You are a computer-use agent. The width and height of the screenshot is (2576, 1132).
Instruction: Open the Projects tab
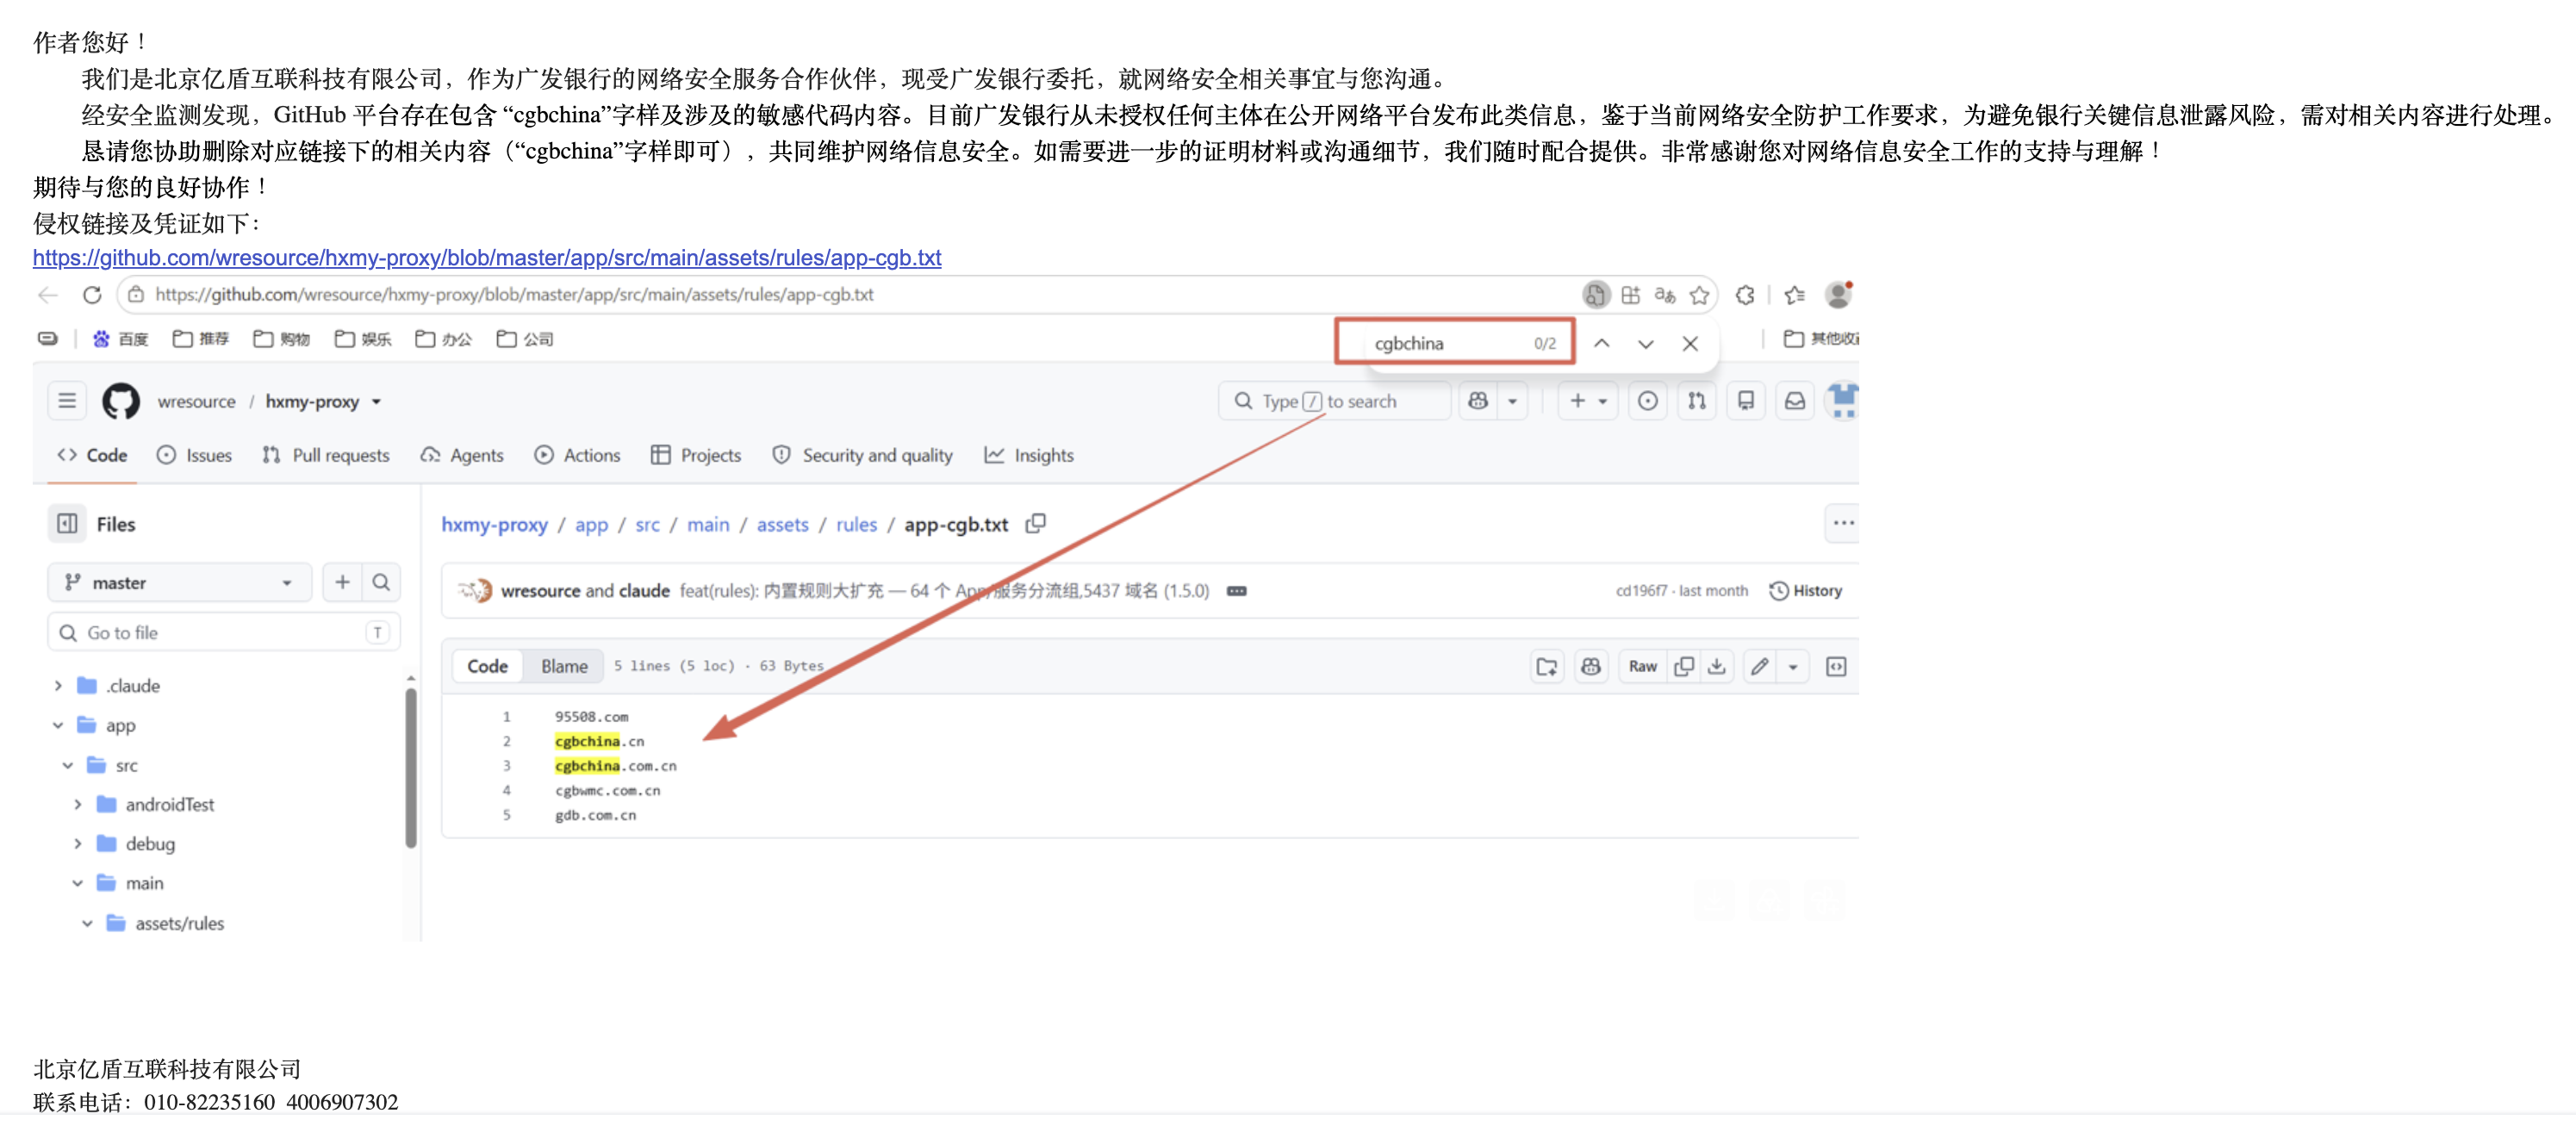tap(696, 455)
